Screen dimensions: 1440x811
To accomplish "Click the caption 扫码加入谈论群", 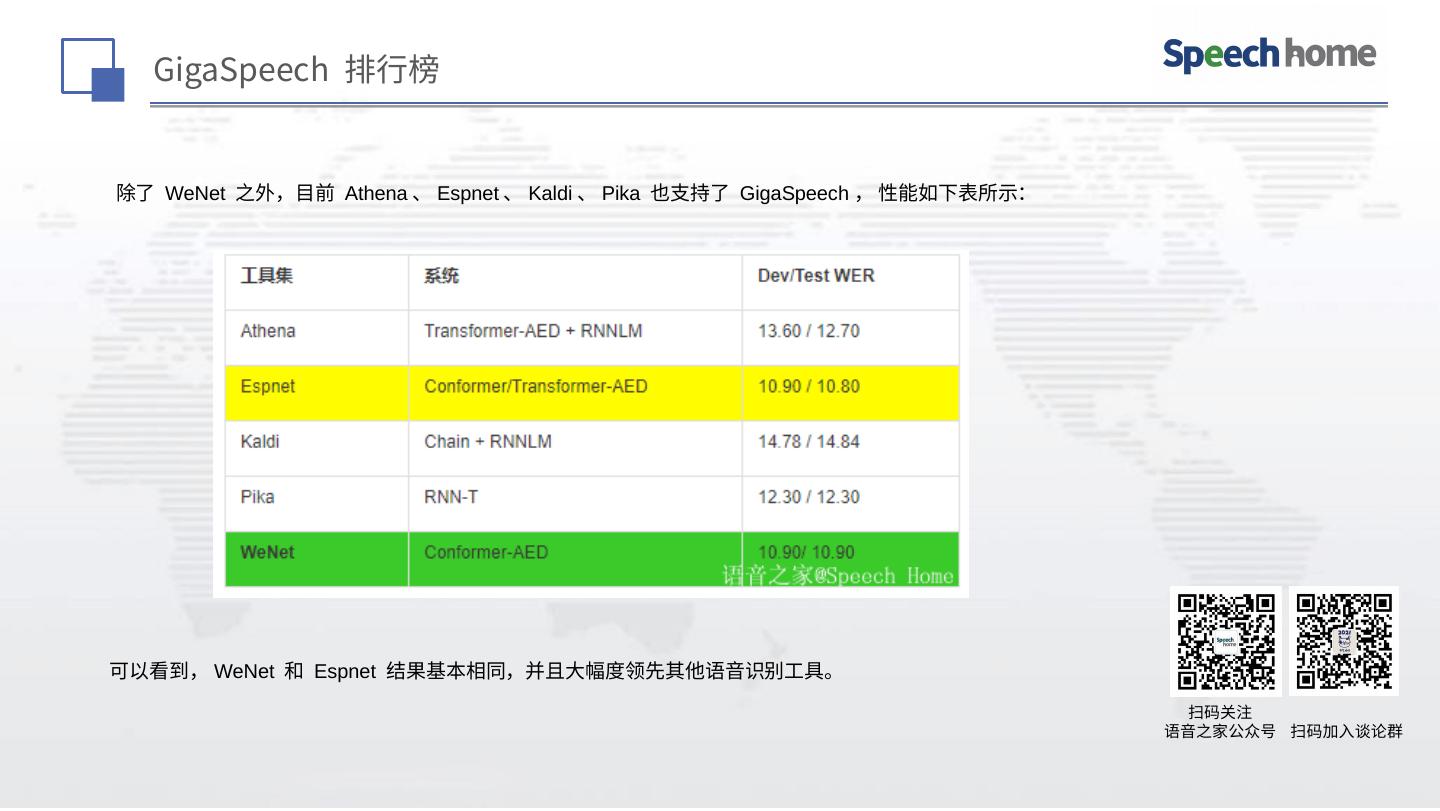I will point(1346,732).
